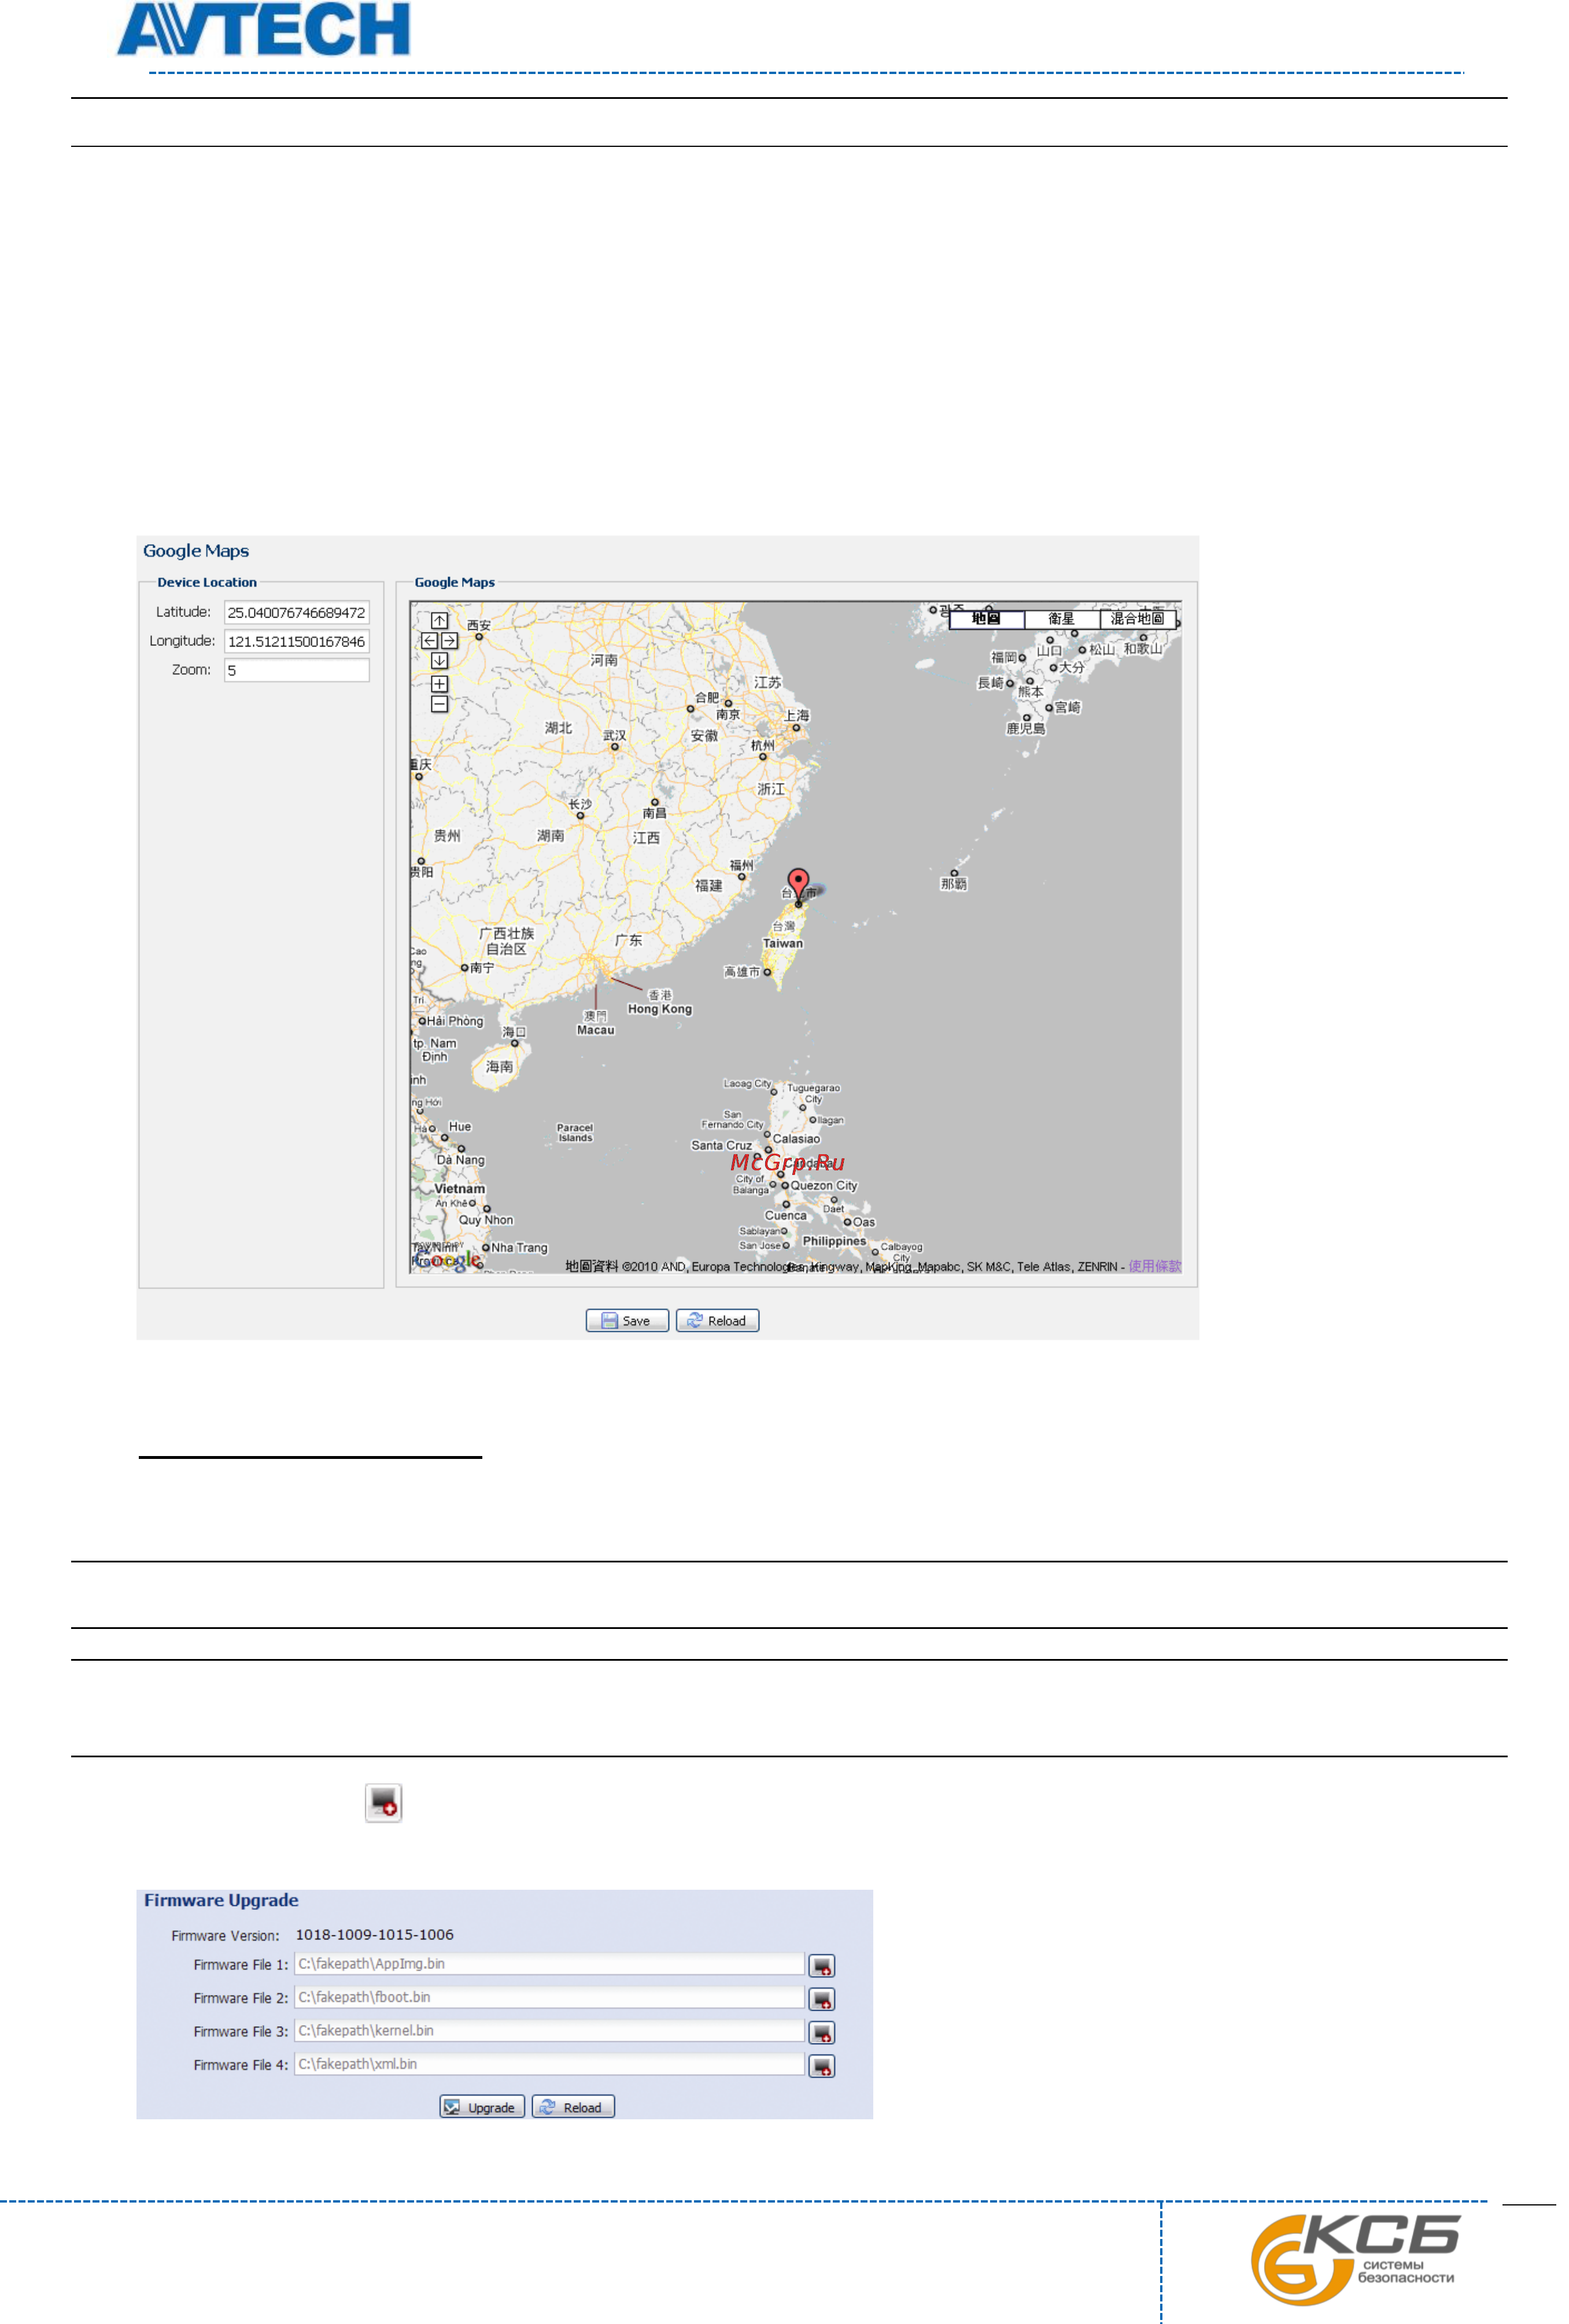Click the Firmware File 3 path field
Viewport: 1569px width, 2324px height.
click(x=549, y=2030)
